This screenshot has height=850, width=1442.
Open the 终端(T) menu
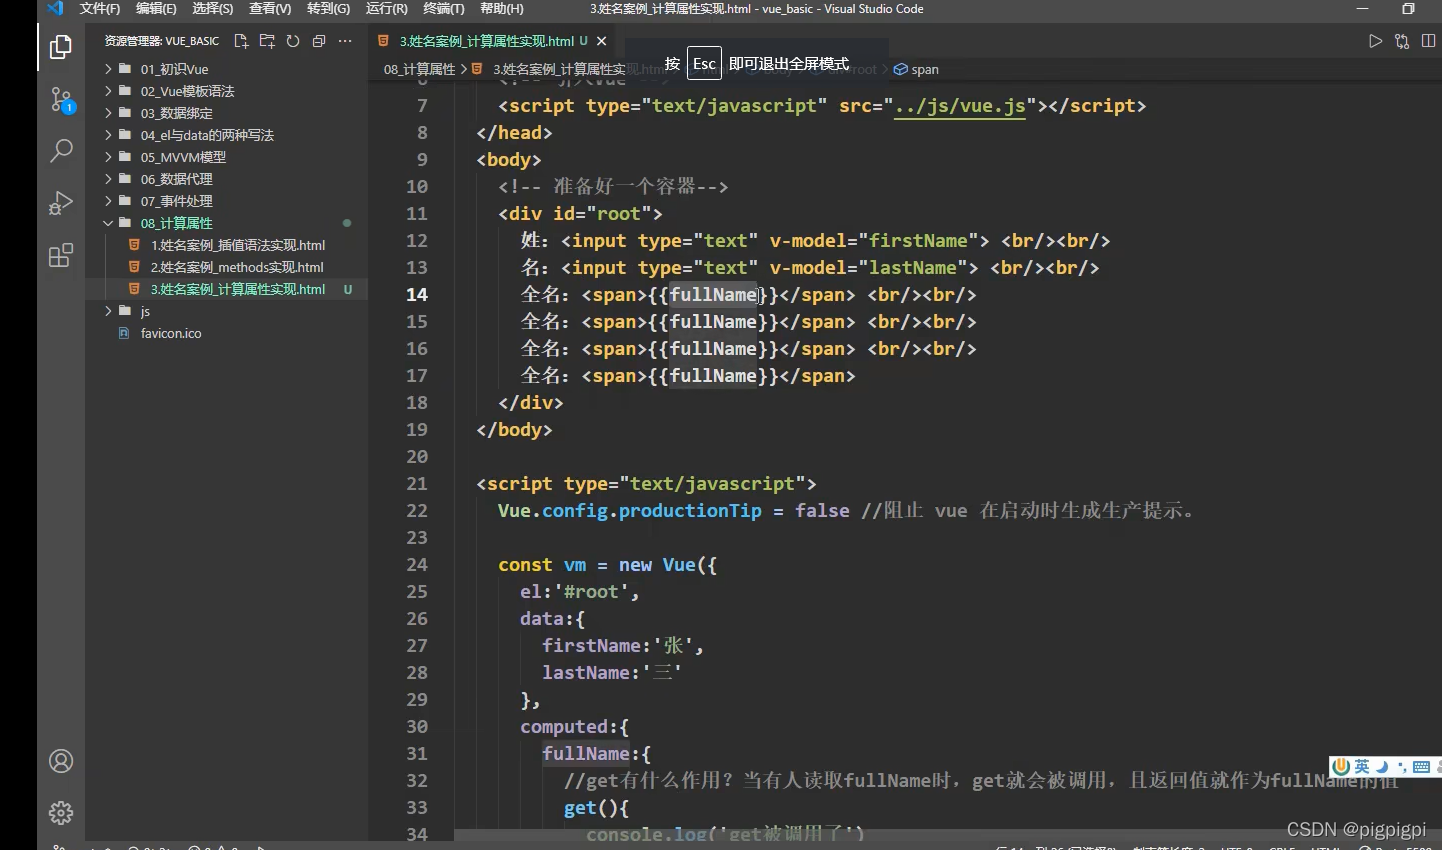(444, 9)
